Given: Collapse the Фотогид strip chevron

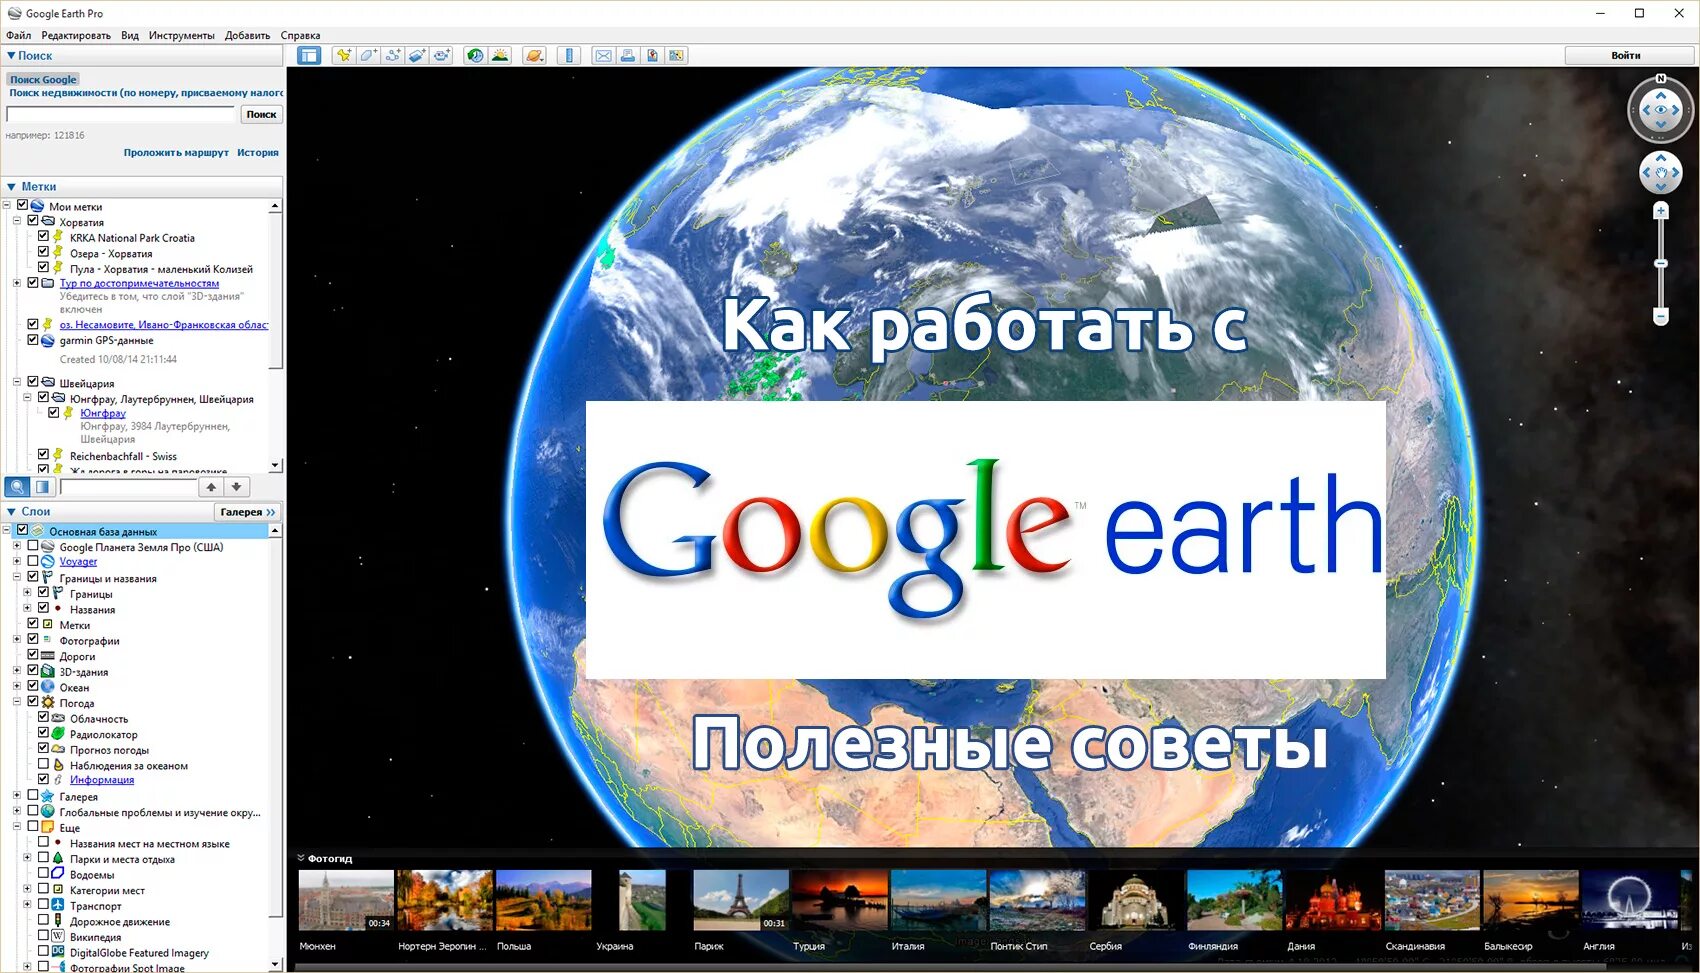Looking at the screenshot, I should pyautogui.click(x=301, y=858).
